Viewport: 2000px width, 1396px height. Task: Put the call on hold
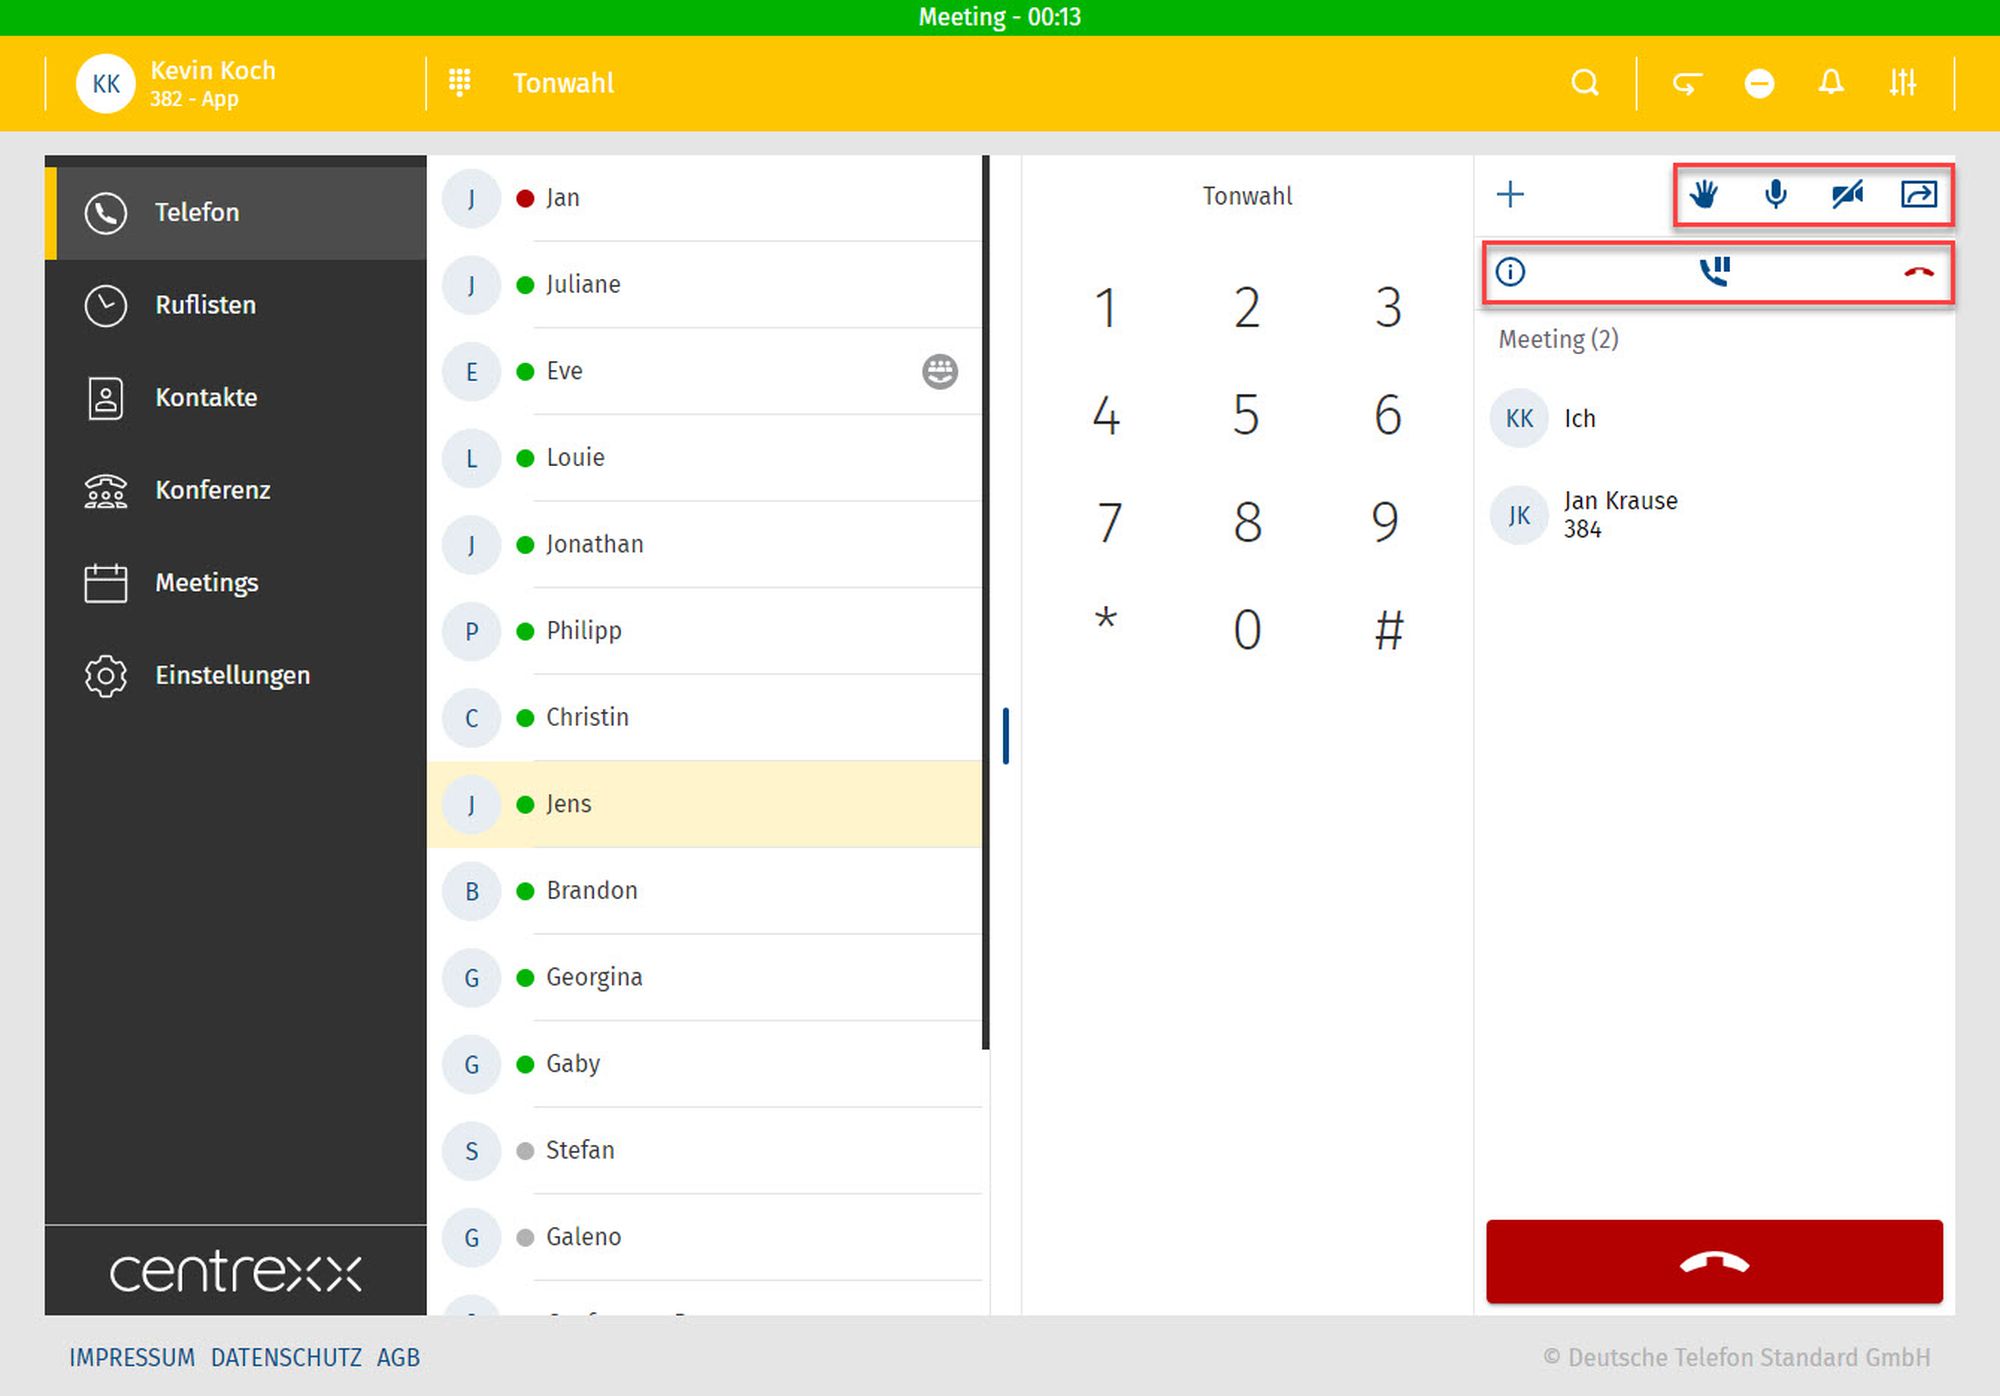[x=1715, y=271]
